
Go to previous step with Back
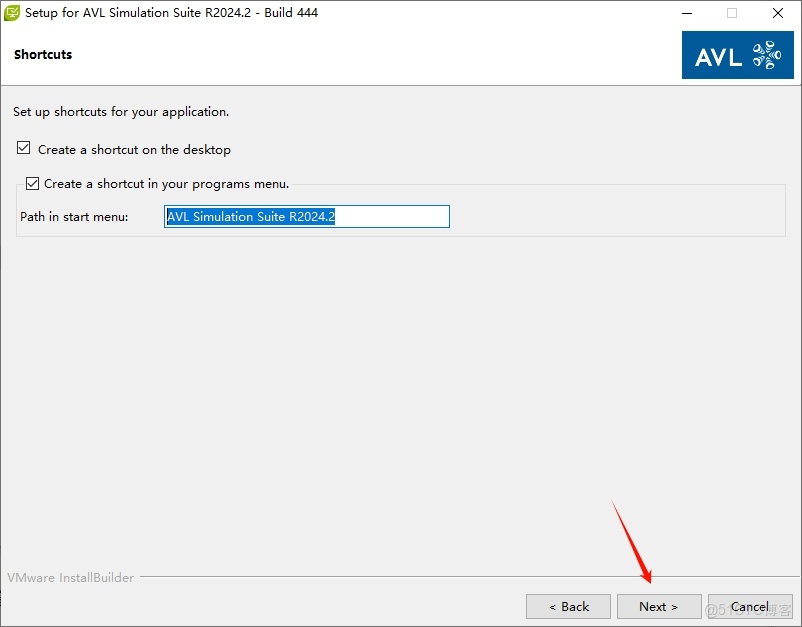tap(568, 607)
